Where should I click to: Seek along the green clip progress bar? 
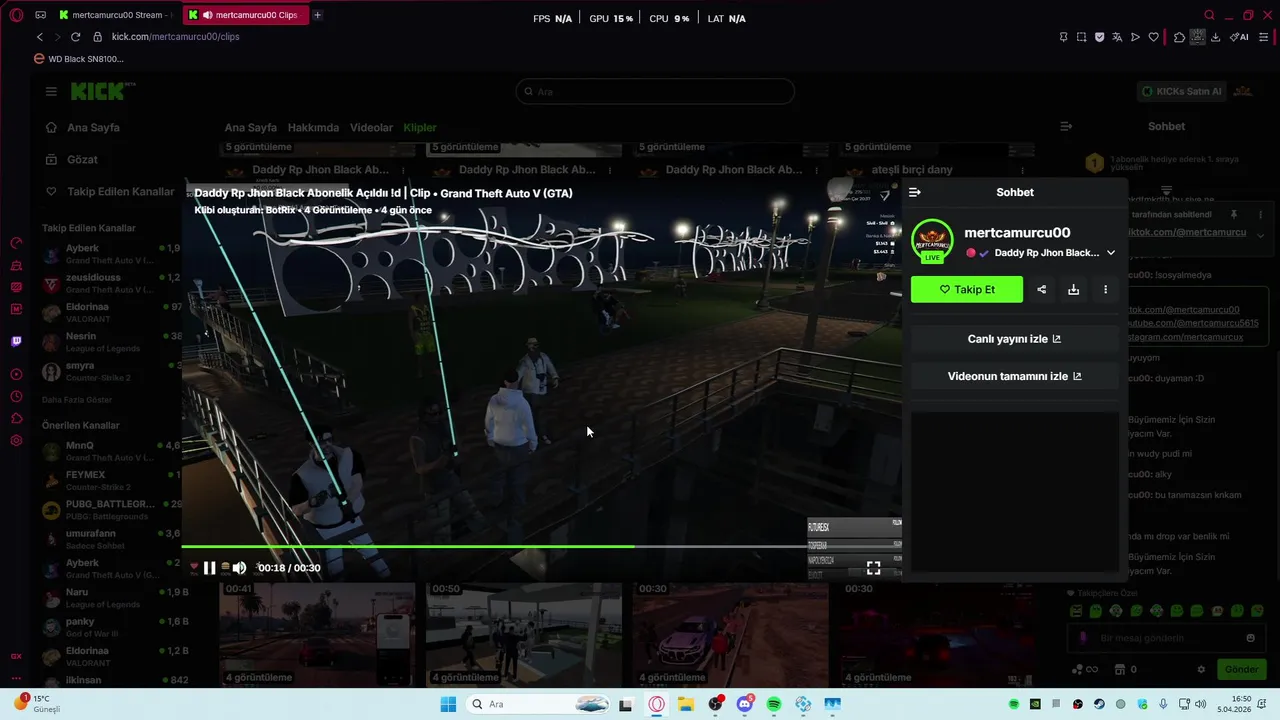(541, 546)
